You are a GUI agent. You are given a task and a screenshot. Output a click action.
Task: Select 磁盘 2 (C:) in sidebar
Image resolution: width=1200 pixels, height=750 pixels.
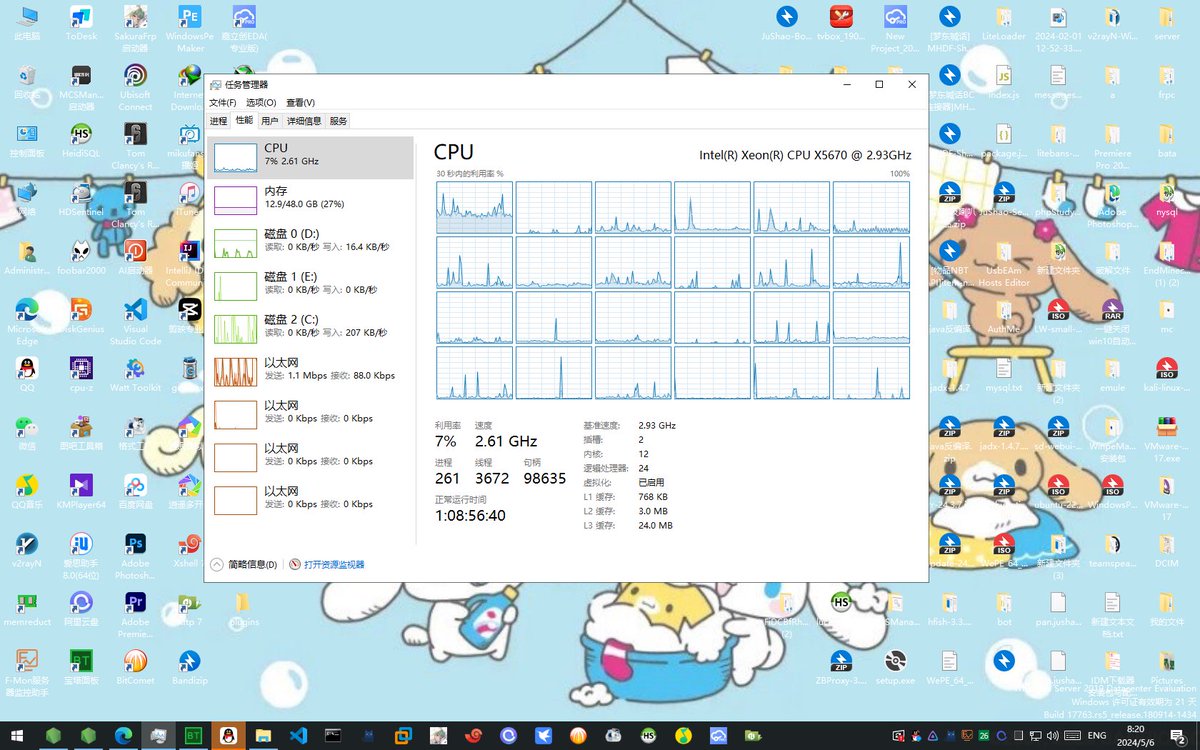point(310,329)
